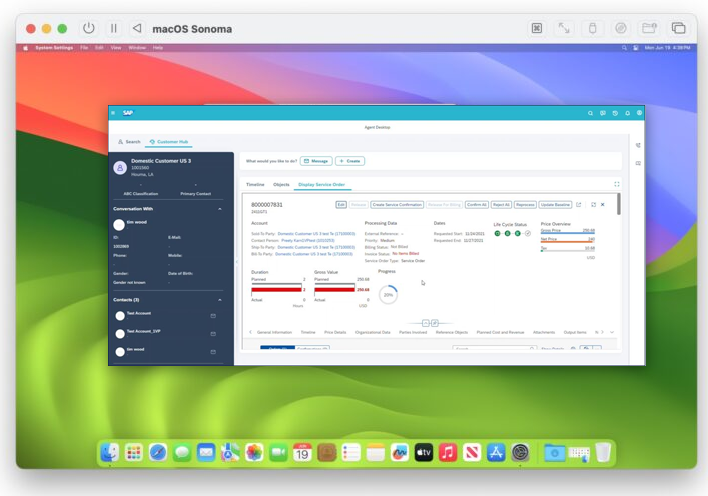The width and height of the screenshot is (708, 496).
Task: Pin the service order header section
Action: [x=435, y=323]
